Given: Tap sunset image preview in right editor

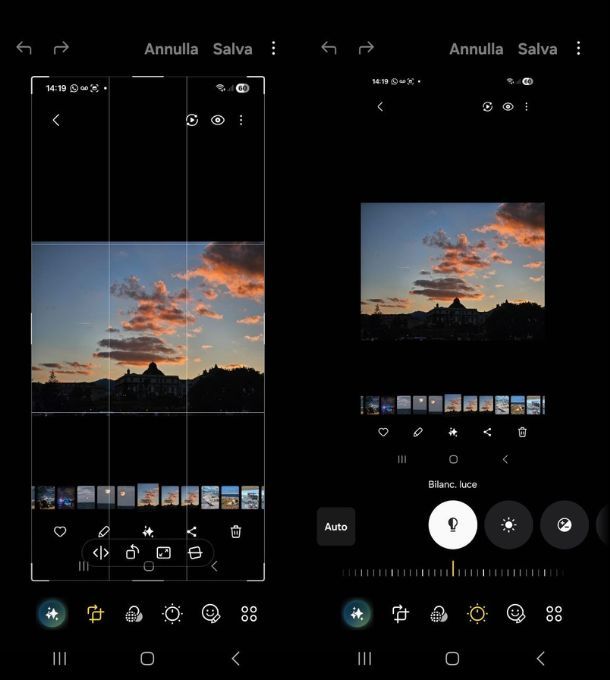Looking at the screenshot, I should tap(453, 272).
